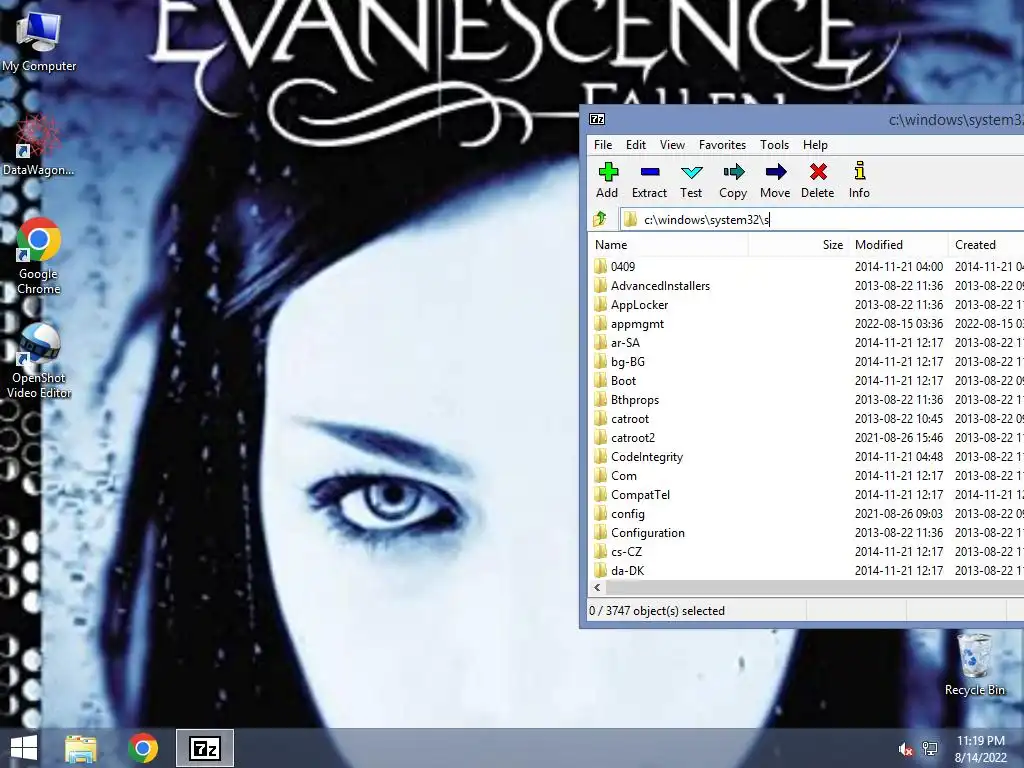Select the catroot2 folder

pos(633,438)
